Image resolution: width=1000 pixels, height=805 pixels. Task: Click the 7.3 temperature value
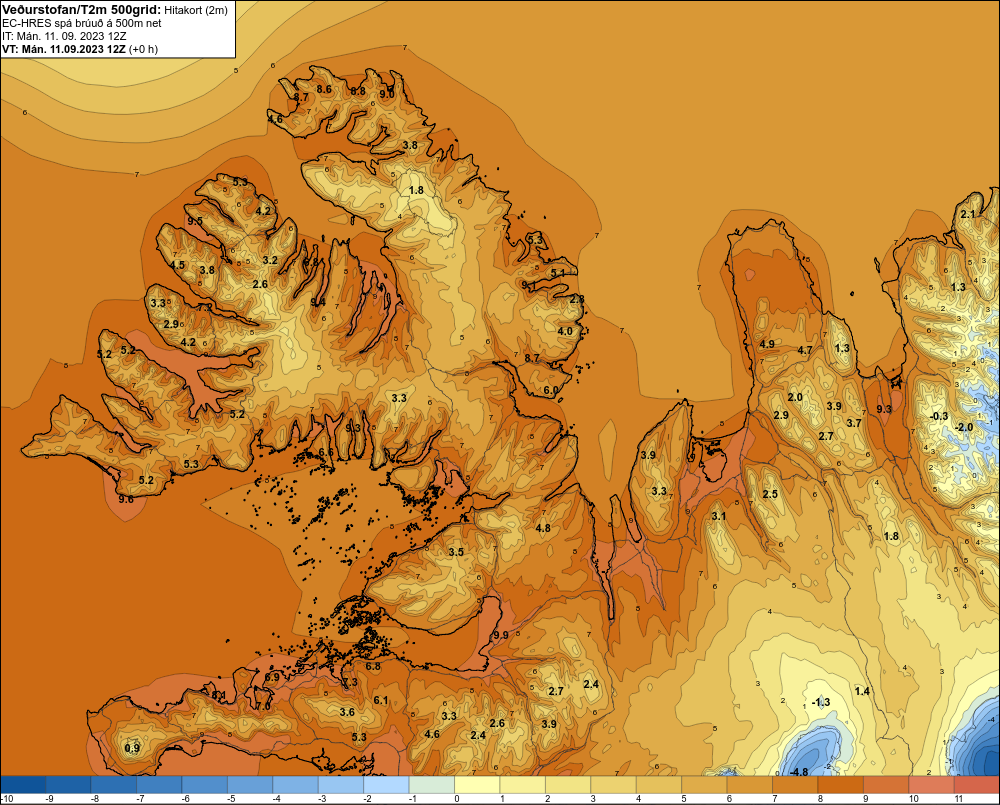(350, 683)
